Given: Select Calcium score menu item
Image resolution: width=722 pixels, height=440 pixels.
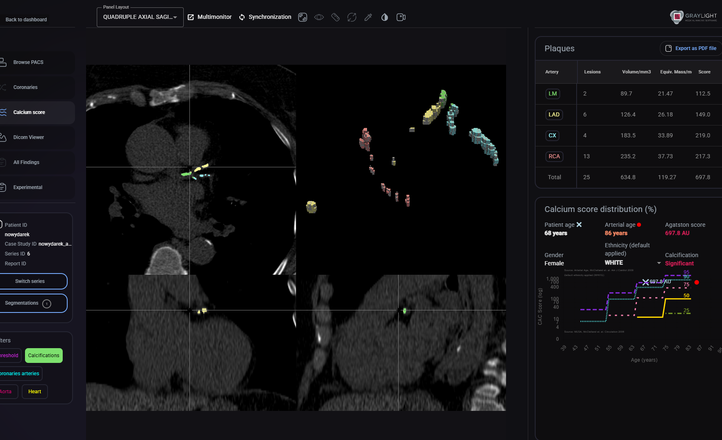Looking at the screenshot, I should tap(37, 112).
